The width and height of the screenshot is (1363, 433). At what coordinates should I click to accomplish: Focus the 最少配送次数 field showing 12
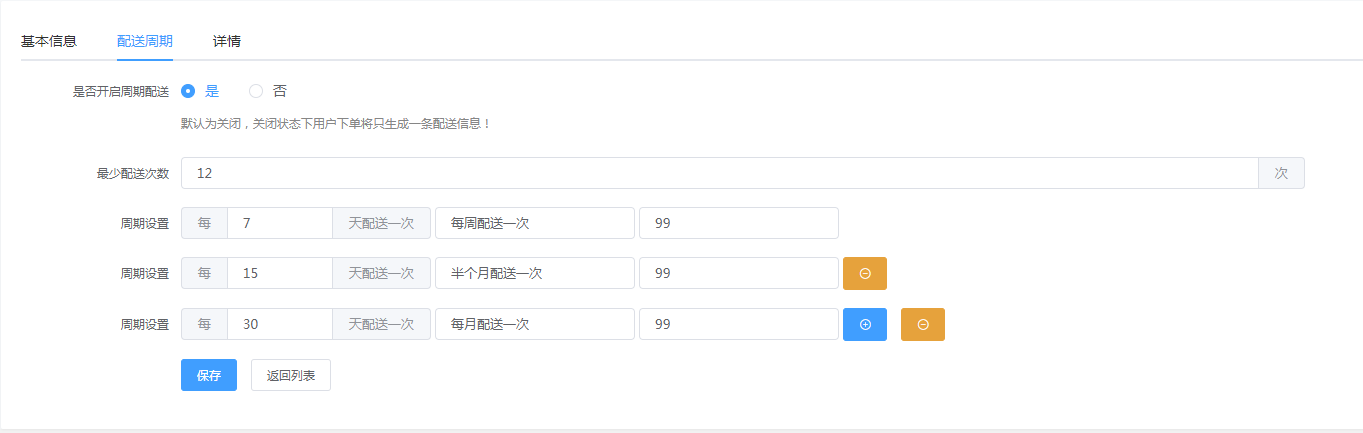click(719, 173)
